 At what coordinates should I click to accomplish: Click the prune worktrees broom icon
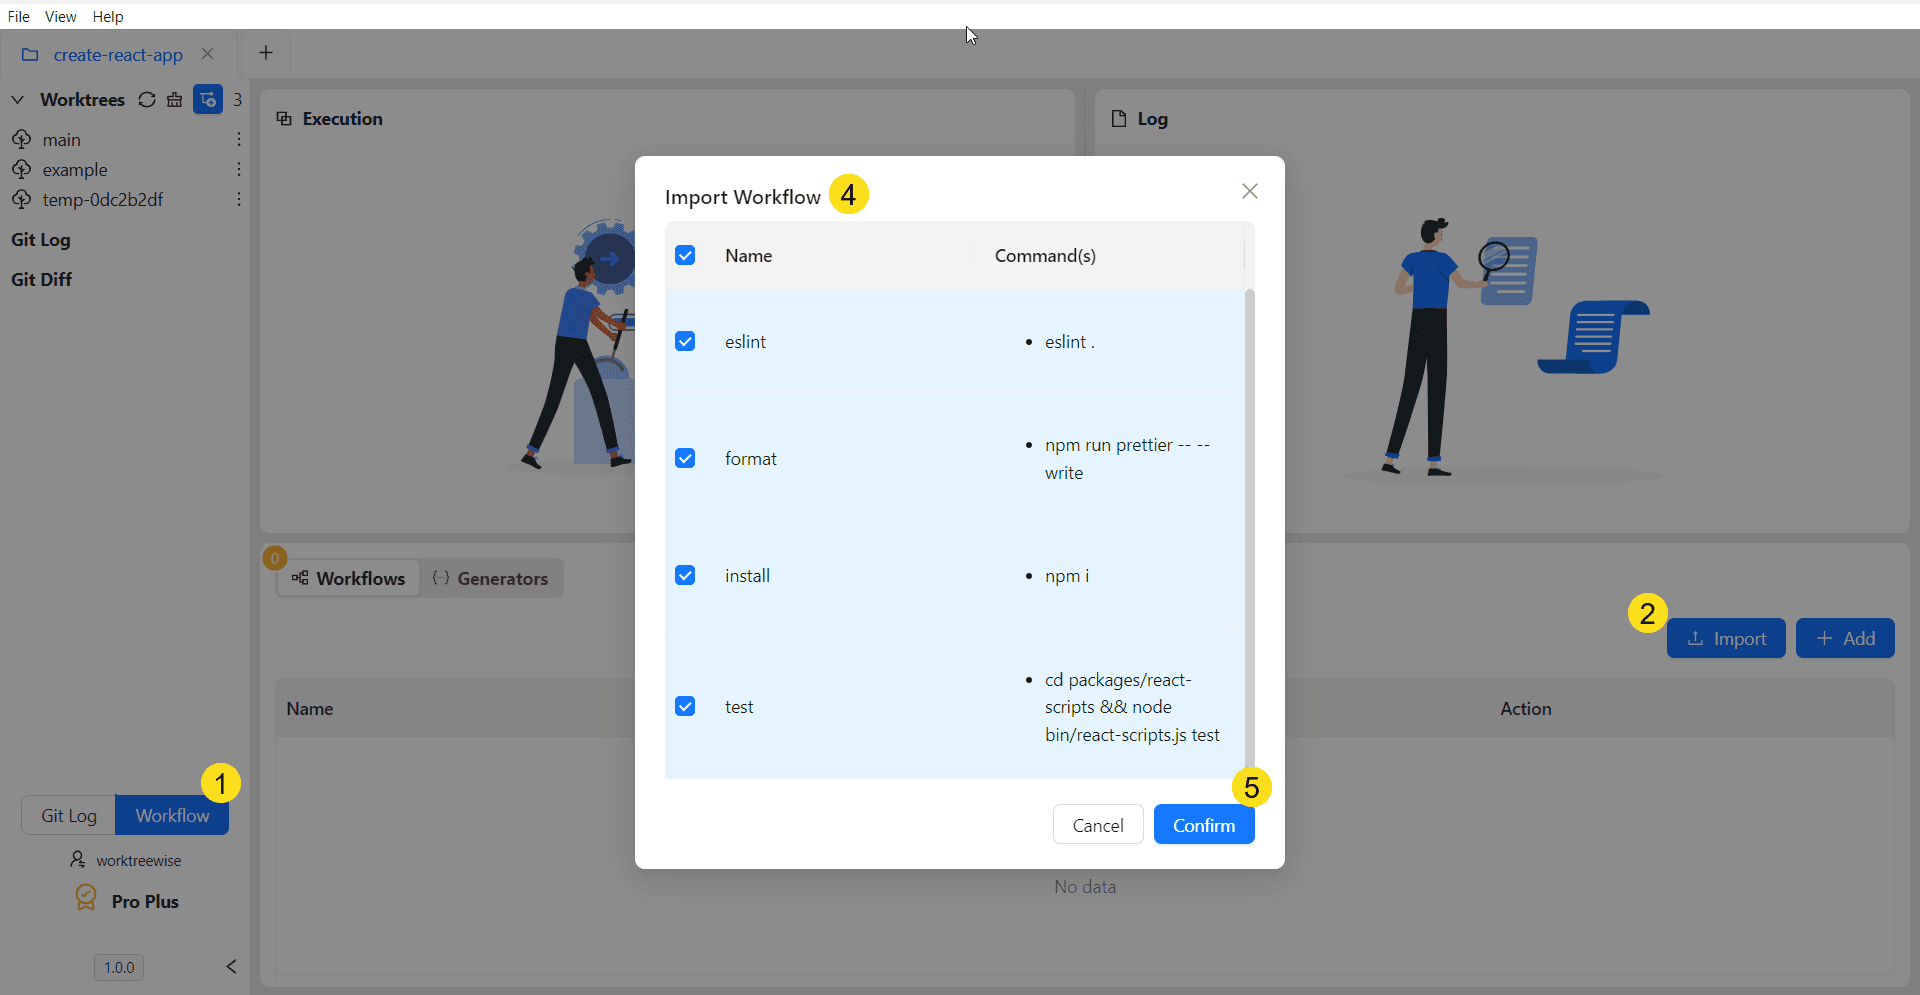[175, 100]
